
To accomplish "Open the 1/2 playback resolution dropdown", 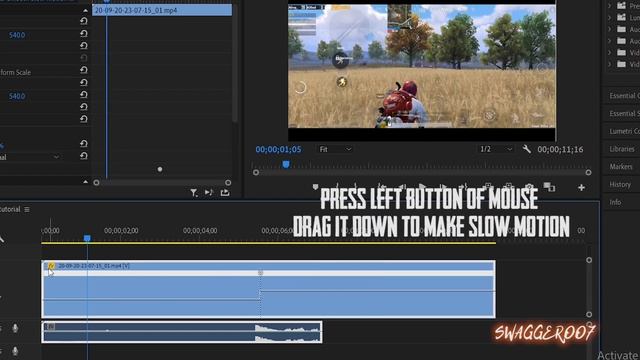I will coord(496,149).
